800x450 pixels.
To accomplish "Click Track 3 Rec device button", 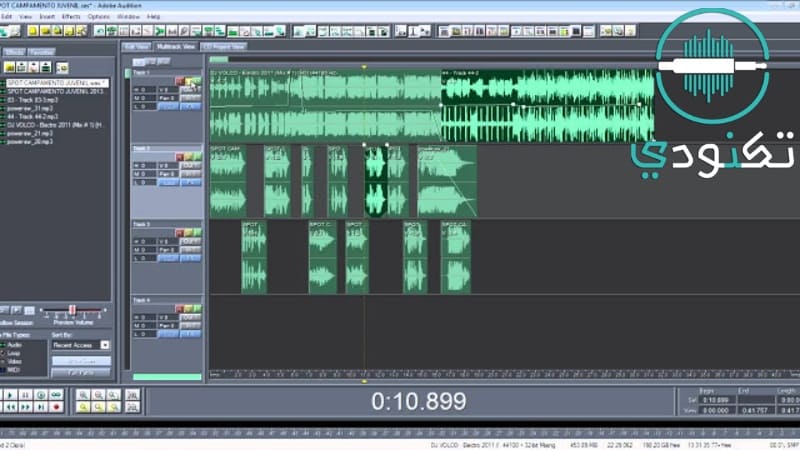I will (191, 250).
